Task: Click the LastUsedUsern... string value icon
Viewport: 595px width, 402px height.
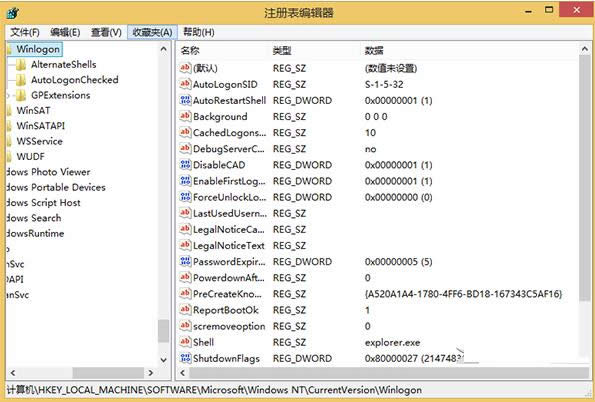Action: pos(185,213)
